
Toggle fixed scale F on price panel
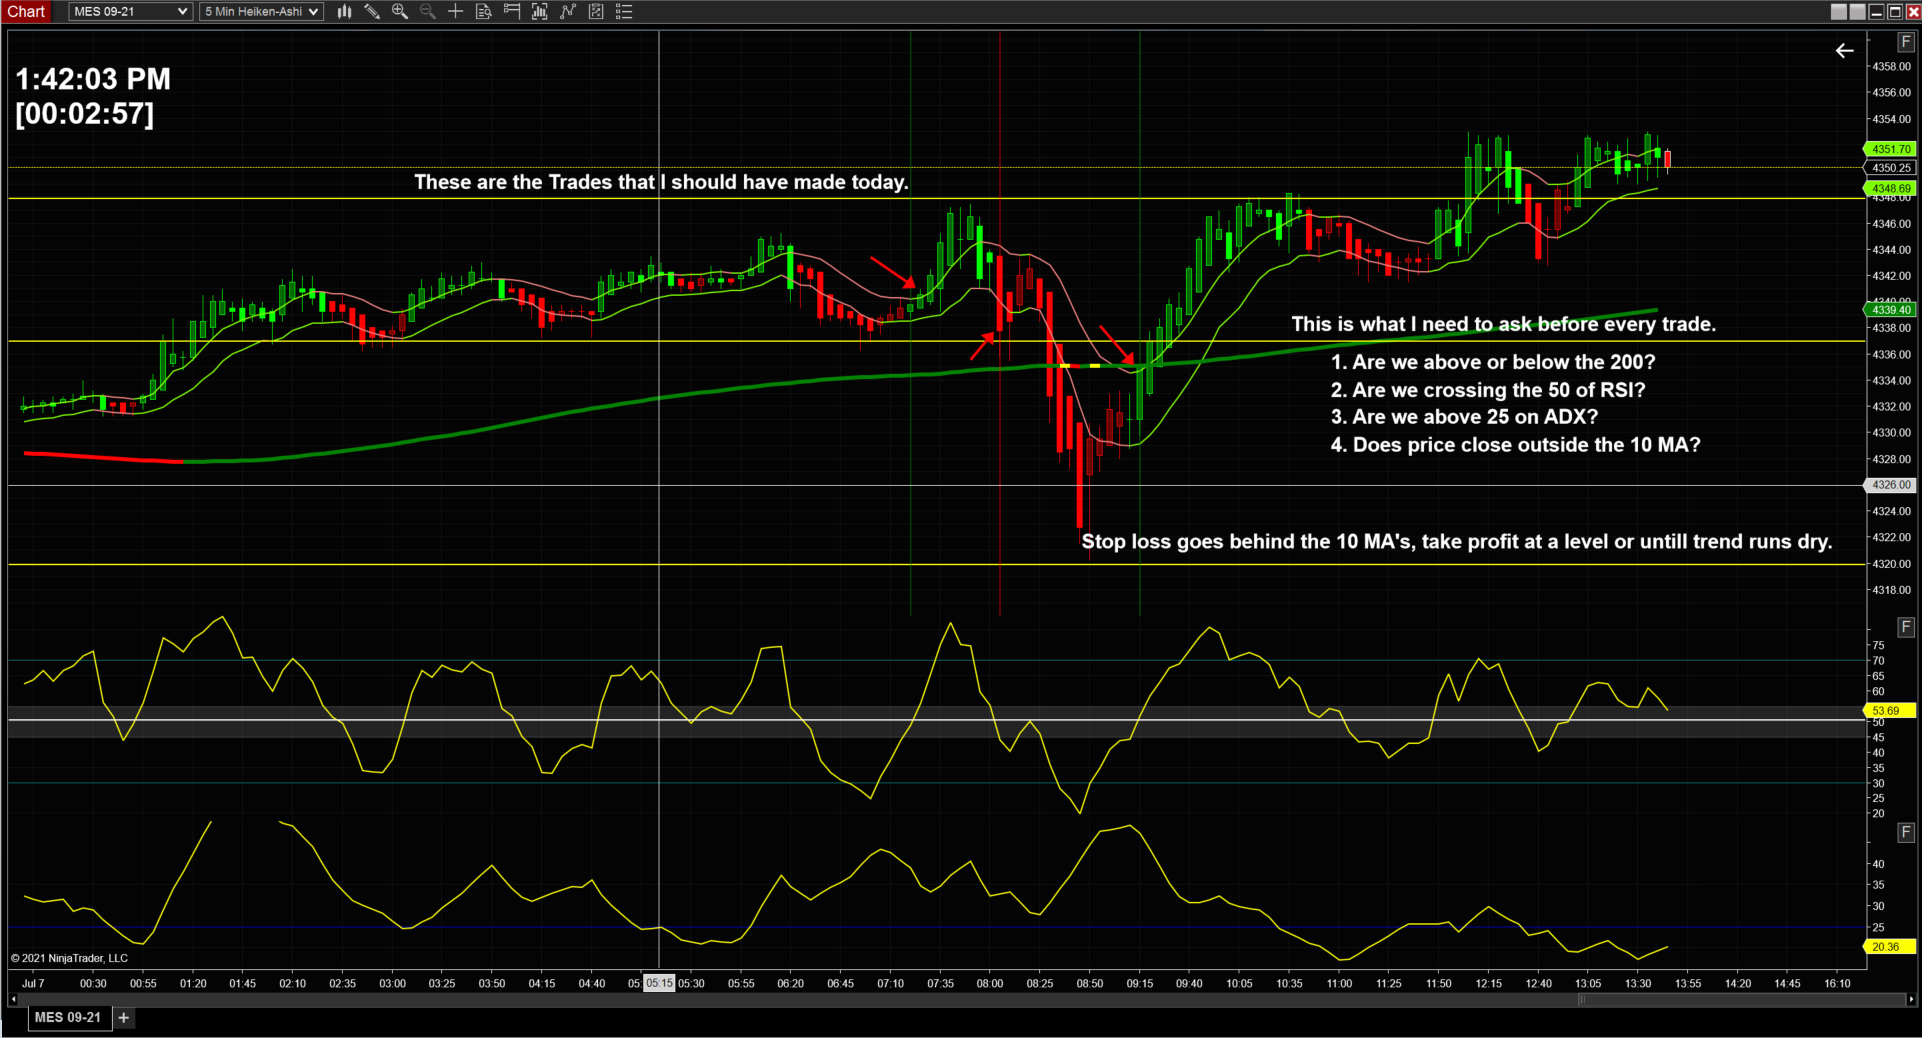point(1906,42)
